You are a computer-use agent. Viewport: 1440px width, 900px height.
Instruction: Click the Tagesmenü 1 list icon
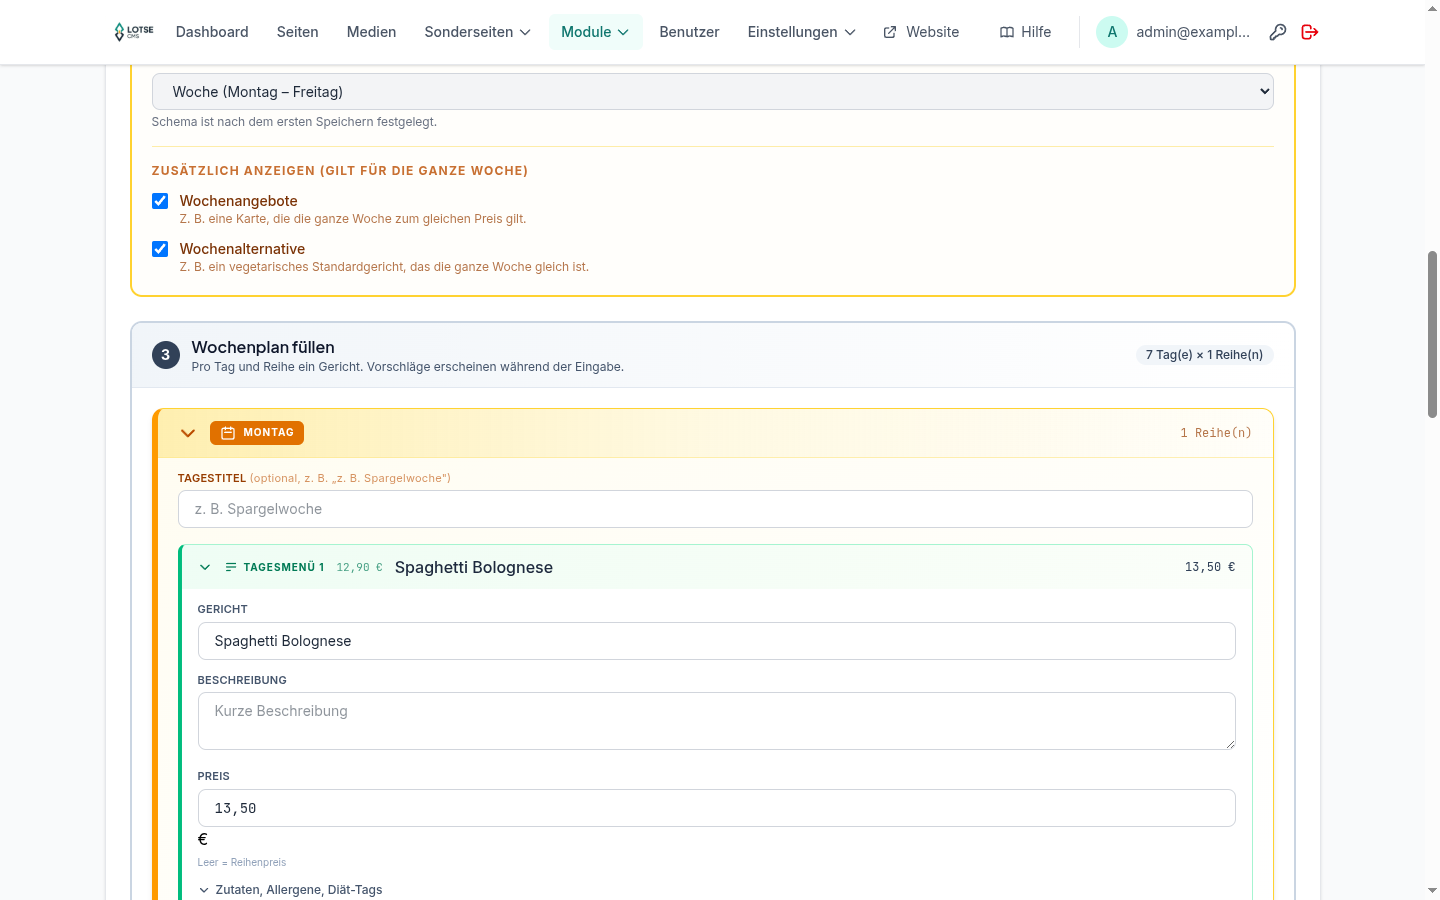point(231,567)
